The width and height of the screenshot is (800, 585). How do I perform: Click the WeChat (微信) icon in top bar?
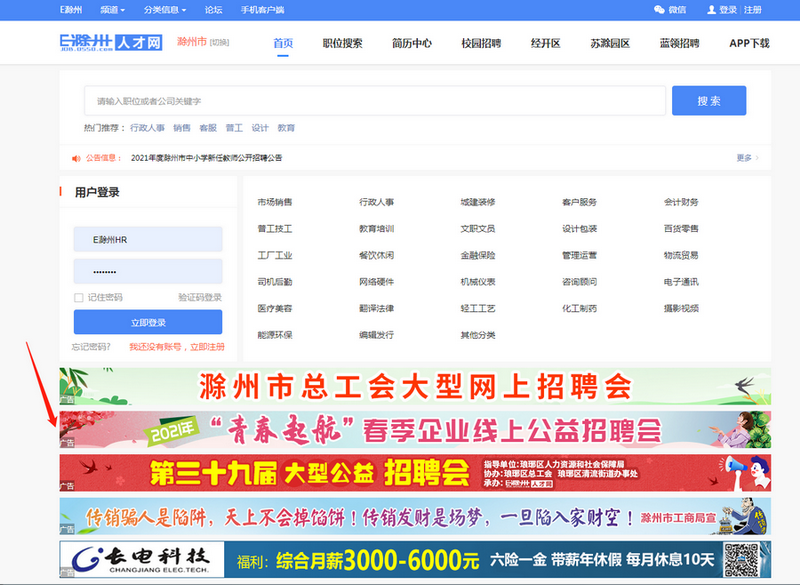659,9
